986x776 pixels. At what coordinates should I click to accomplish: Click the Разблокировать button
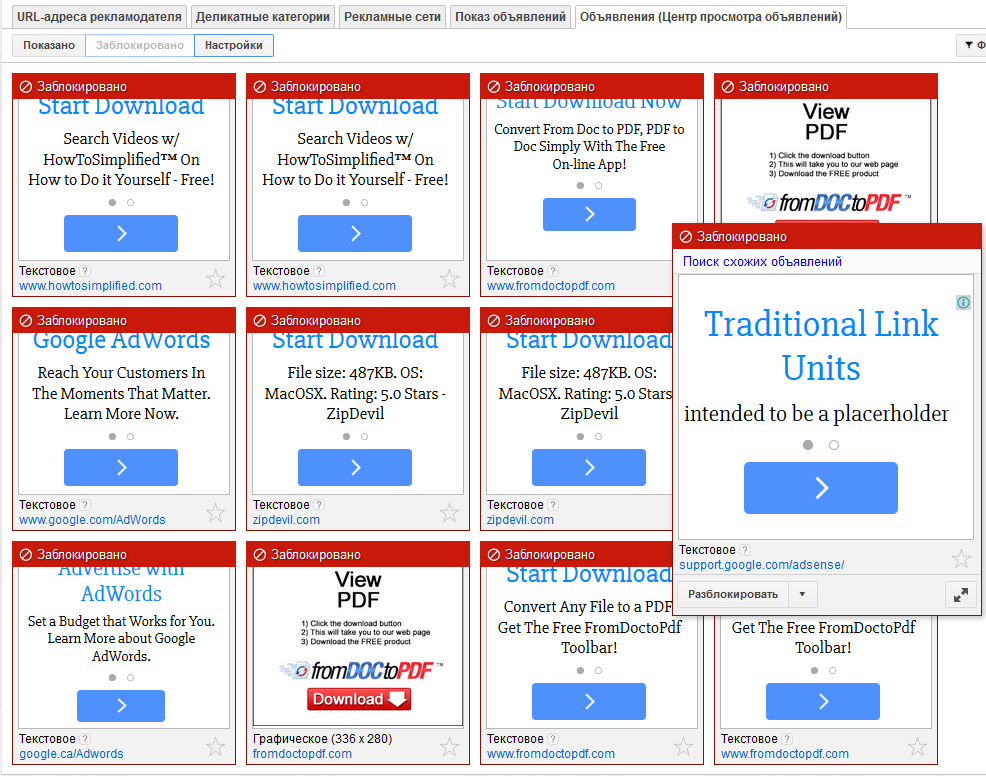pyautogui.click(x=733, y=594)
